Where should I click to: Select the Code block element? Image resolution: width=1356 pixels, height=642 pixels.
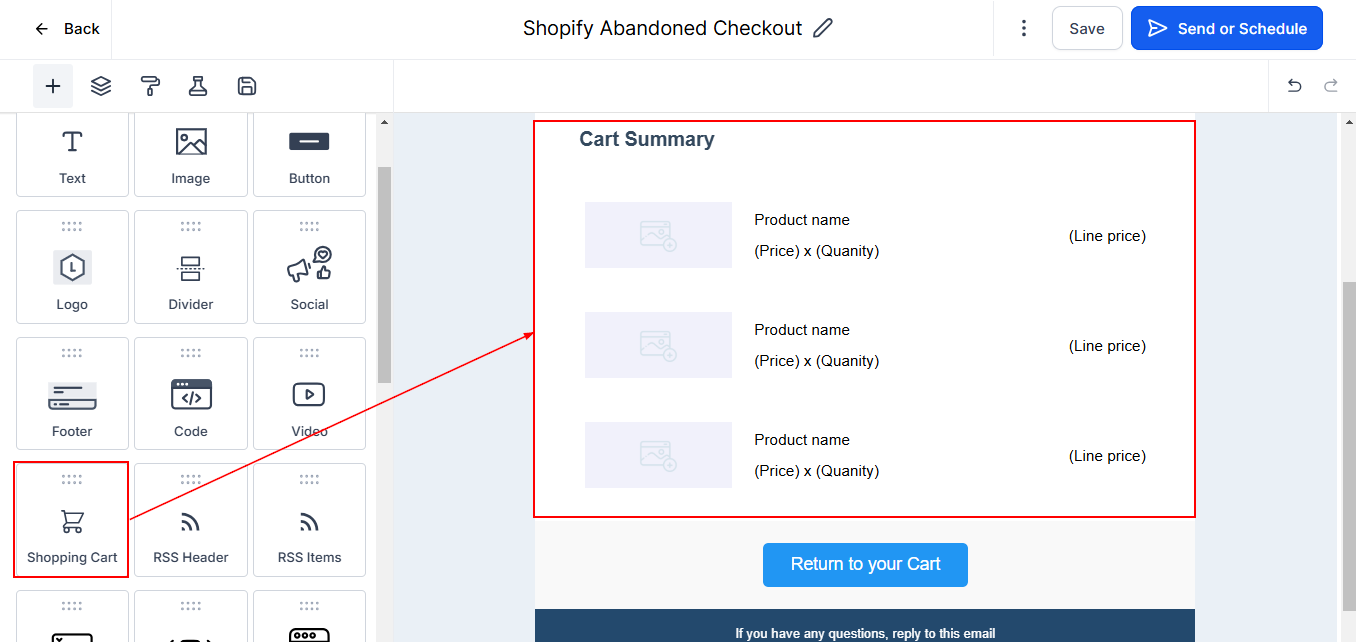point(190,395)
